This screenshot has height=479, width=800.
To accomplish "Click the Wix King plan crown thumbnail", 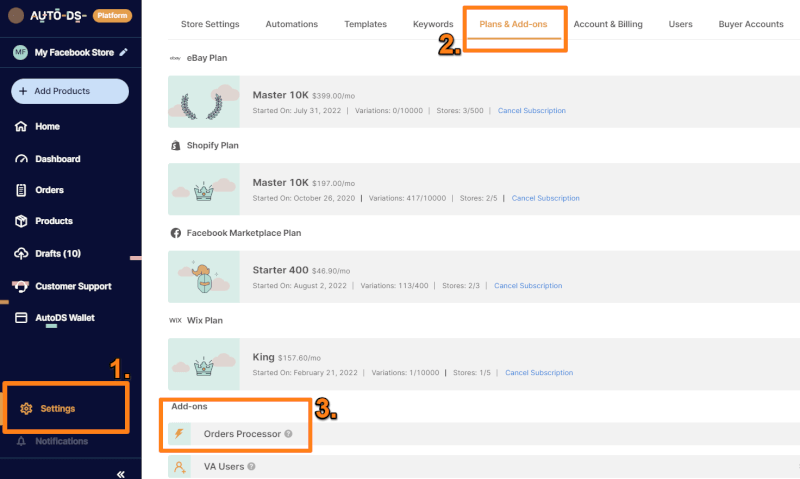I will (204, 364).
